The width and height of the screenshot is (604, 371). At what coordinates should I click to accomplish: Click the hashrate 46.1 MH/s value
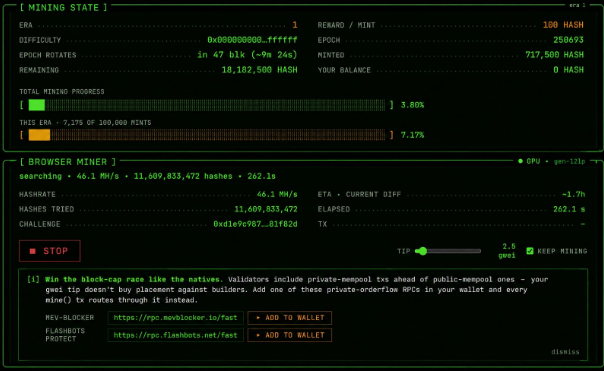click(x=277, y=195)
